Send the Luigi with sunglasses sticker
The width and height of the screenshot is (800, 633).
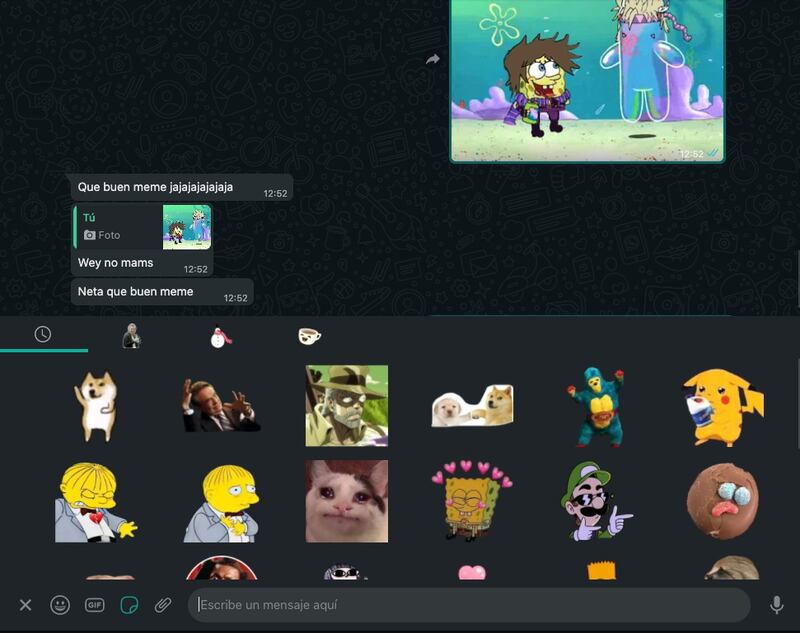(596, 501)
